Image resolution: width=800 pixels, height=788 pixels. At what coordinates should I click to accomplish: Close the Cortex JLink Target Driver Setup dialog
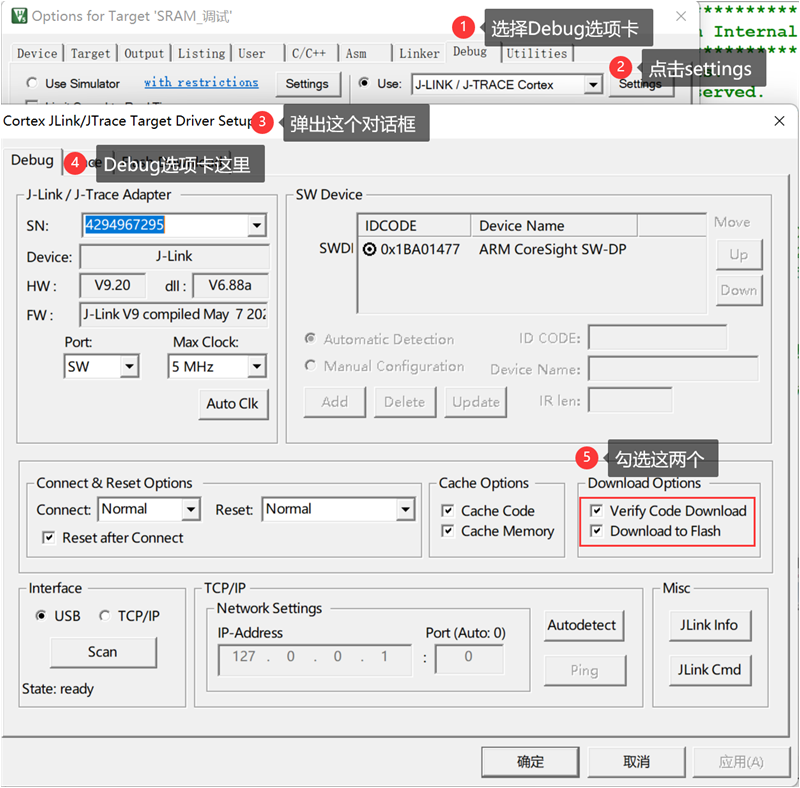[779, 121]
